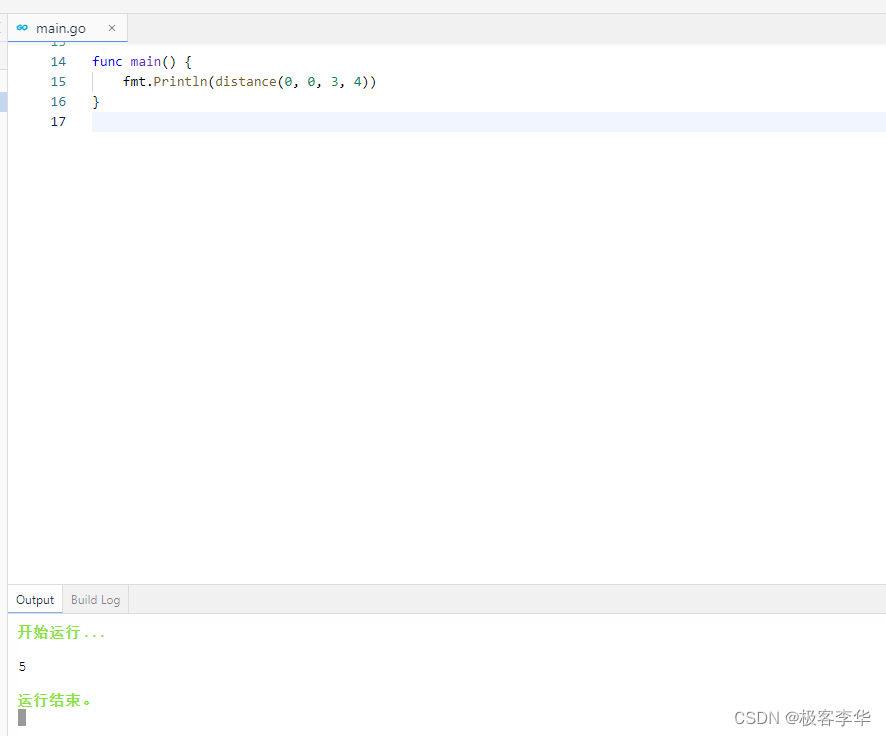Select the main.go editor tab
886x736 pixels.
(67, 28)
